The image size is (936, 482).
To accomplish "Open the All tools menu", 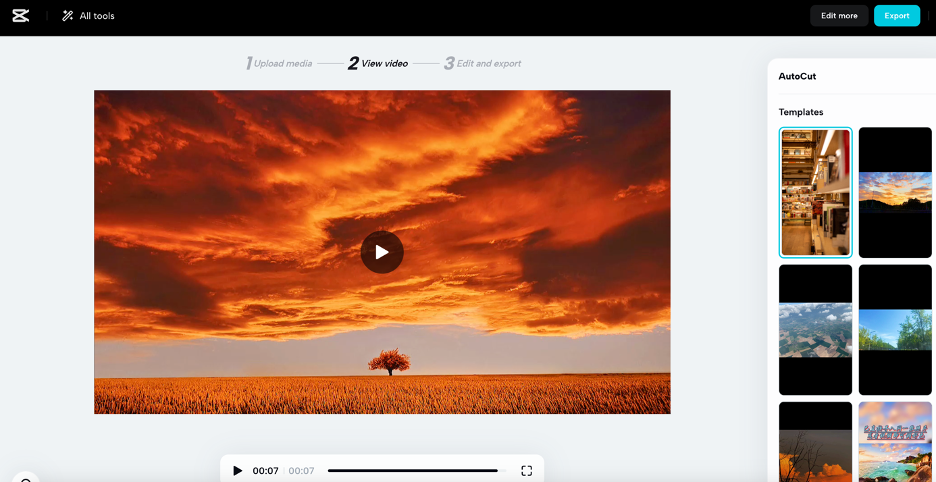I will [88, 16].
